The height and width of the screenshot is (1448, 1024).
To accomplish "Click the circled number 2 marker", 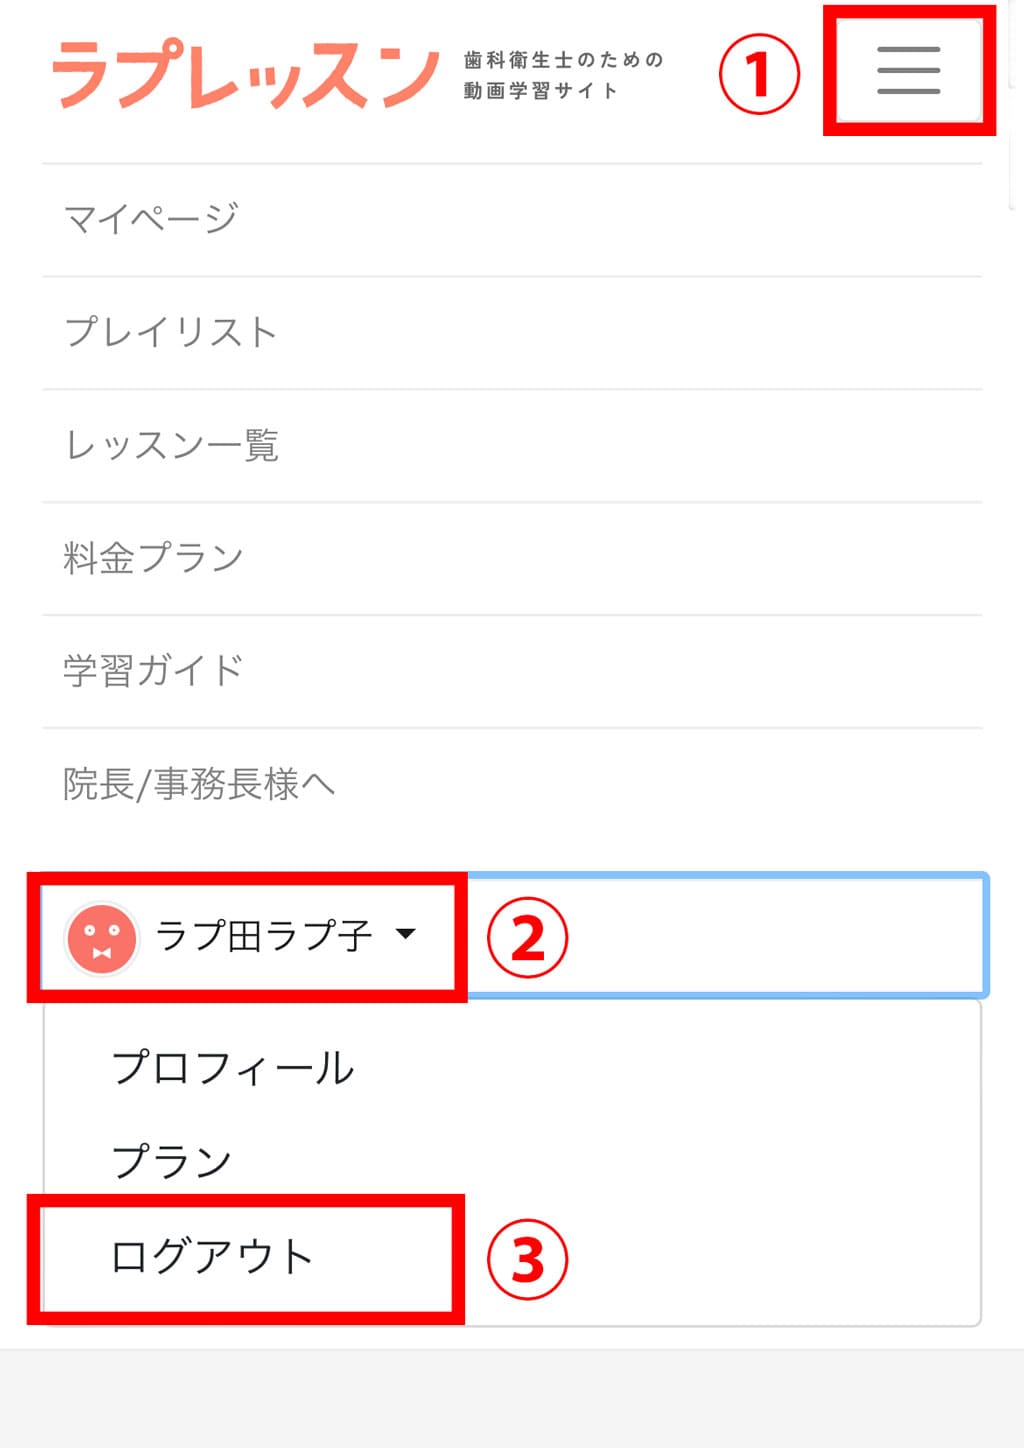I will (527, 938).
